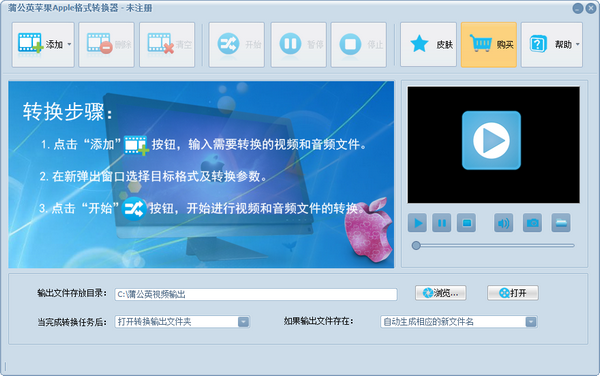The image size is (600, 376).
Task: Click the Open (打开) folder button
Action: click(513, 293)
